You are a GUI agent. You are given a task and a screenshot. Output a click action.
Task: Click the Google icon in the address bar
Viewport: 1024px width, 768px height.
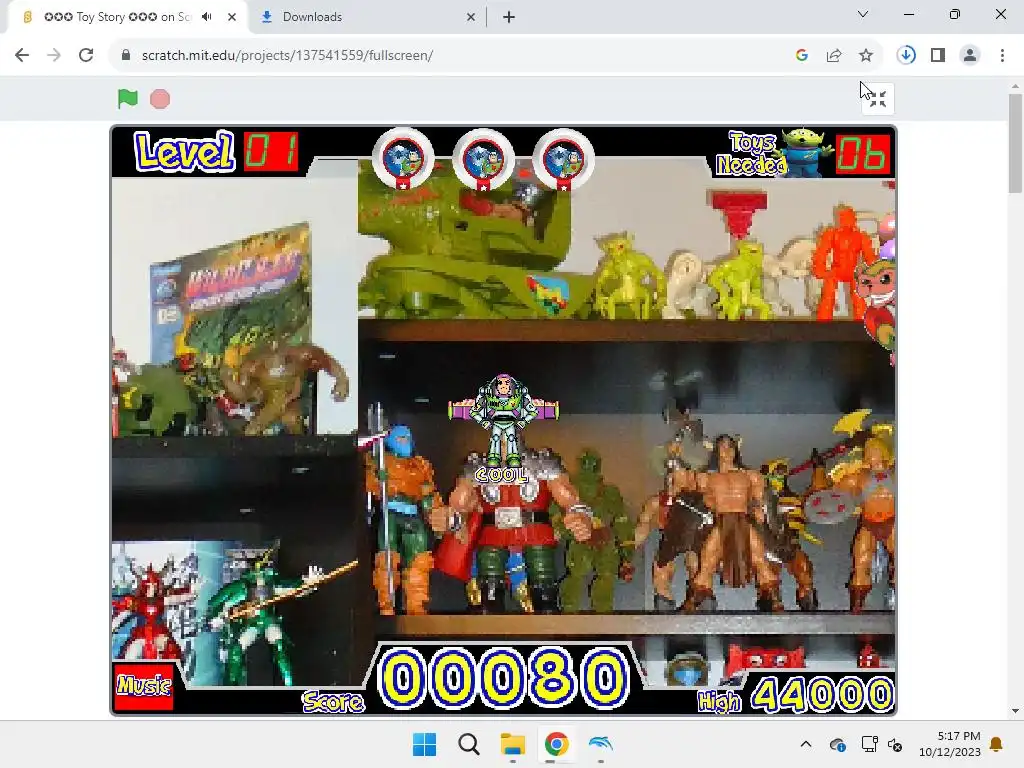click(802, 56)
